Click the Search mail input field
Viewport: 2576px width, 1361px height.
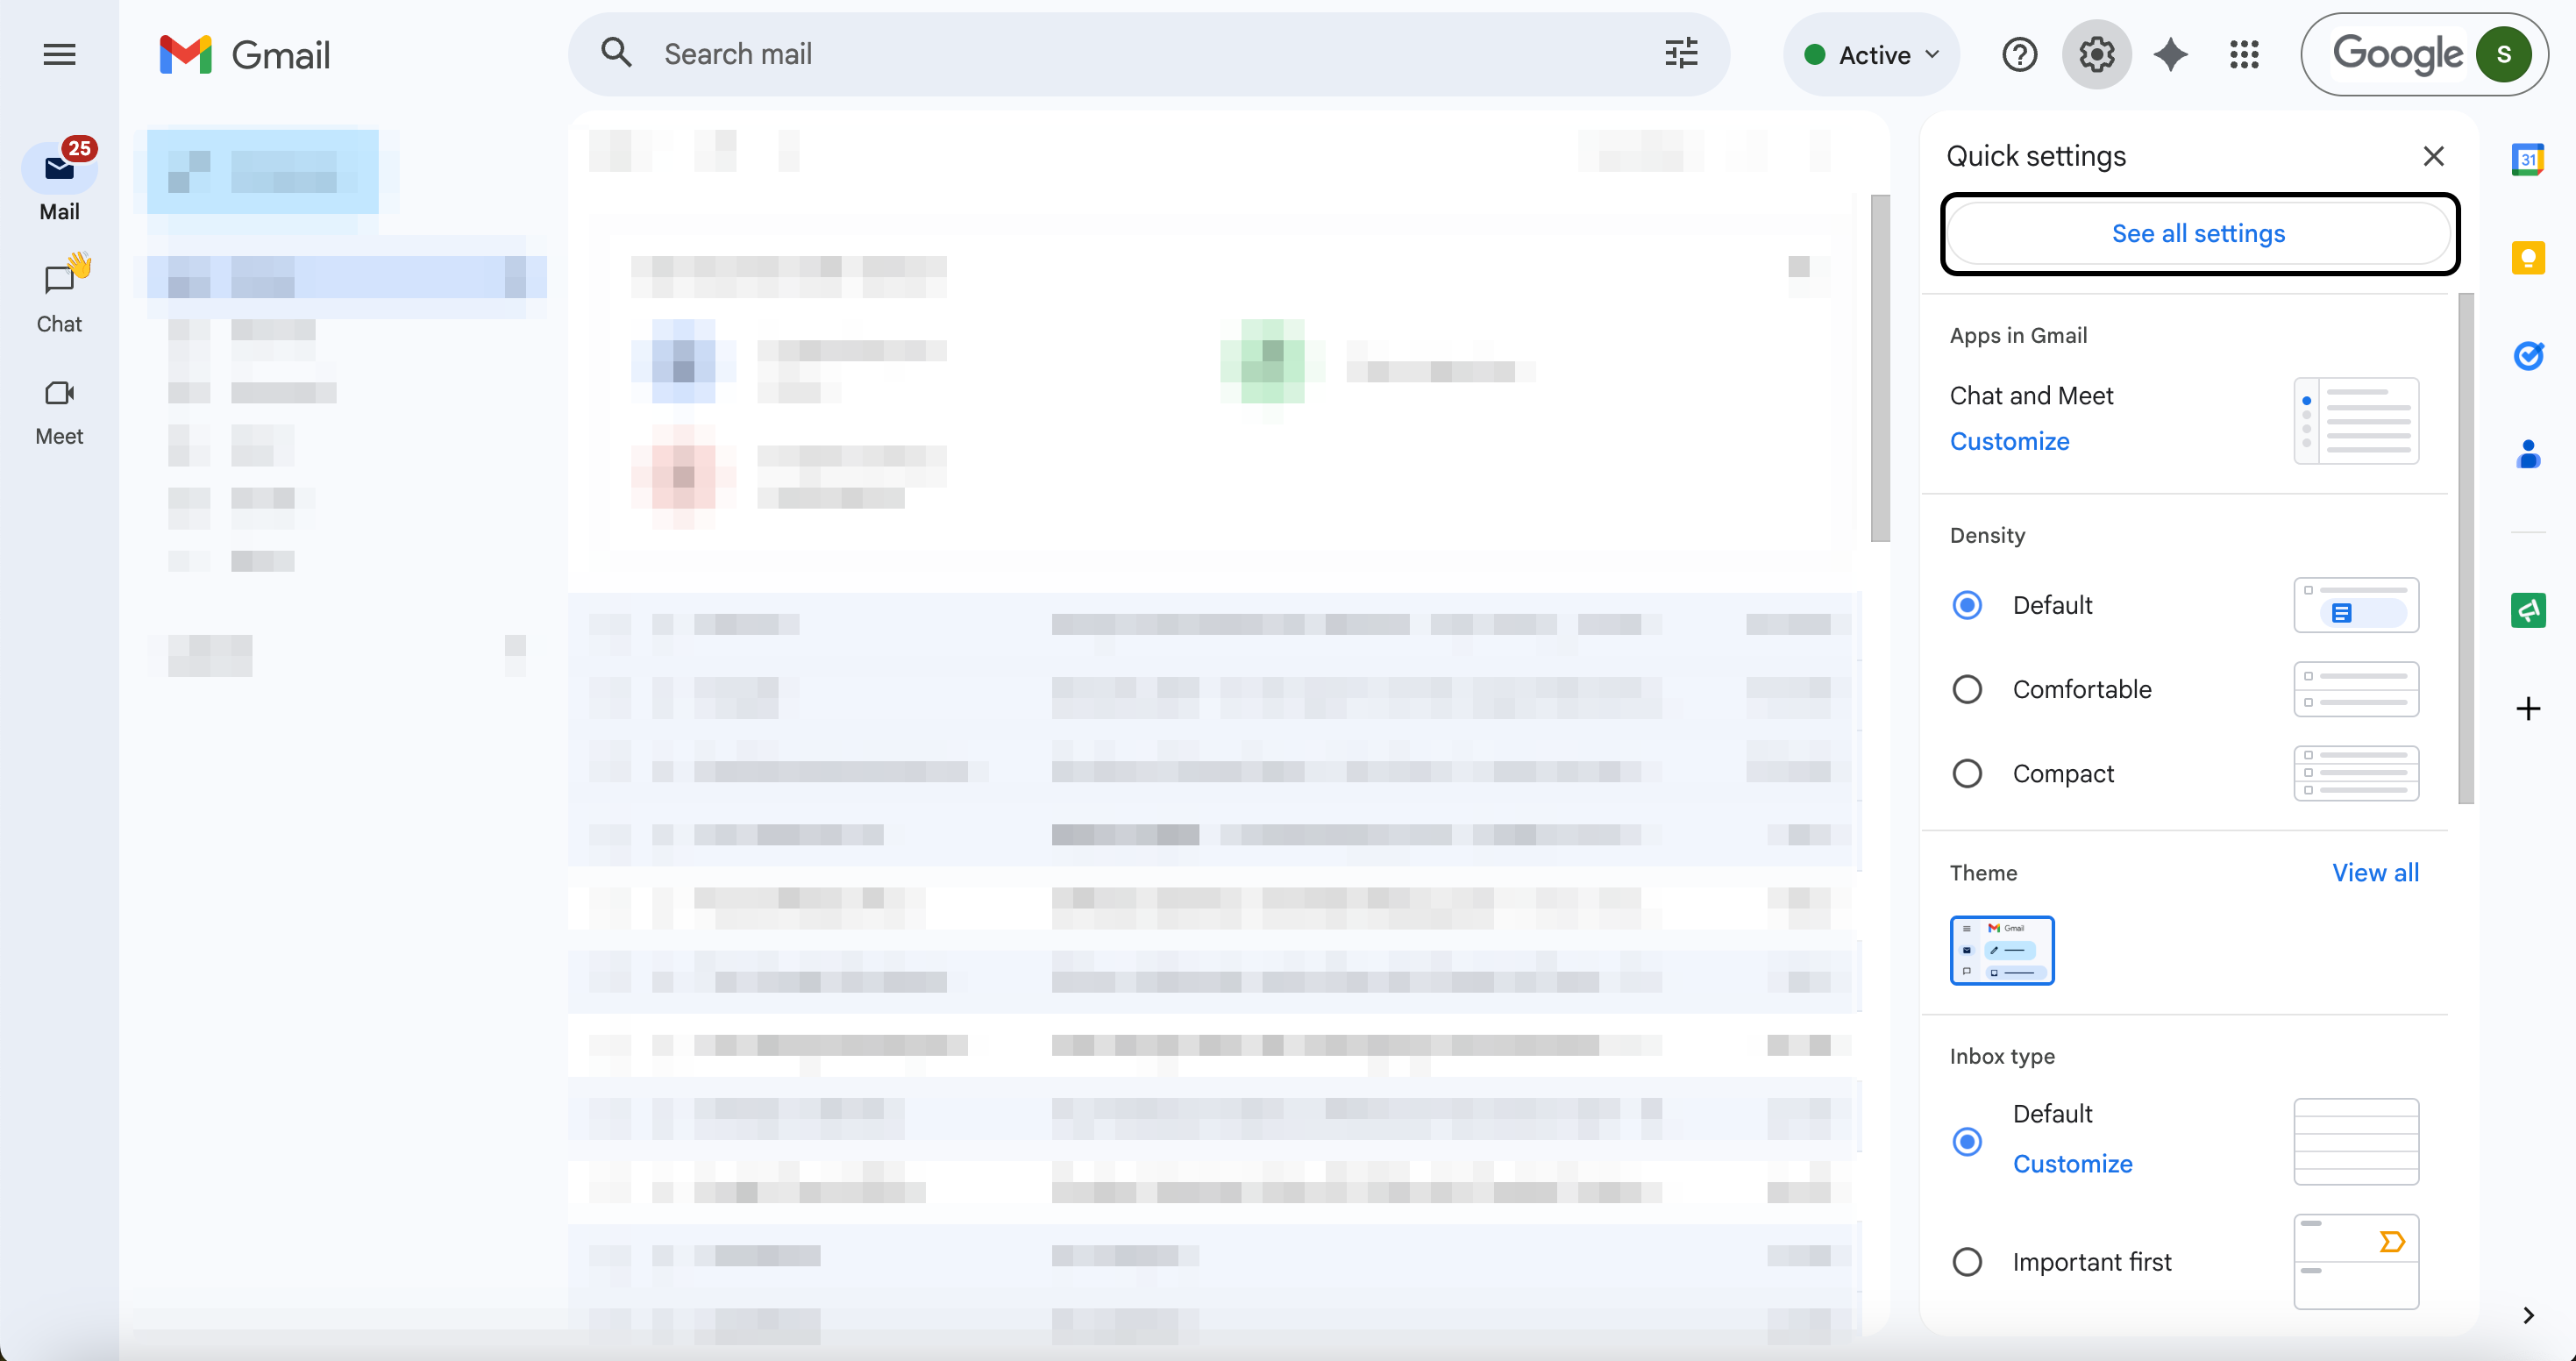click(1100, 54)
